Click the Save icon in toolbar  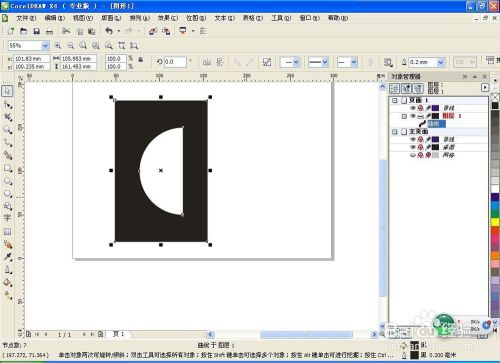36,31
